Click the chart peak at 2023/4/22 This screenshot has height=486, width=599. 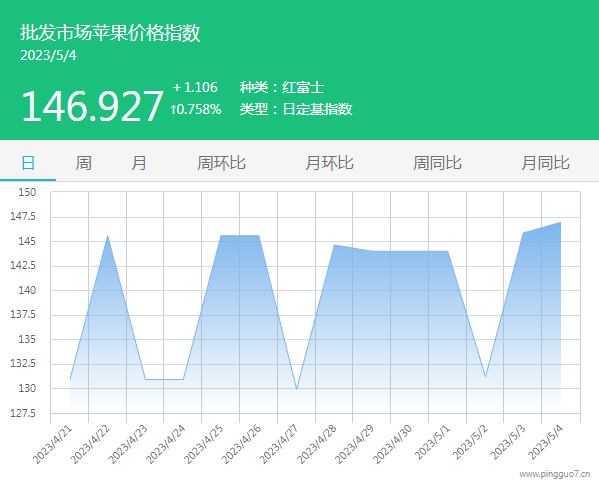(x=108, y=236)
